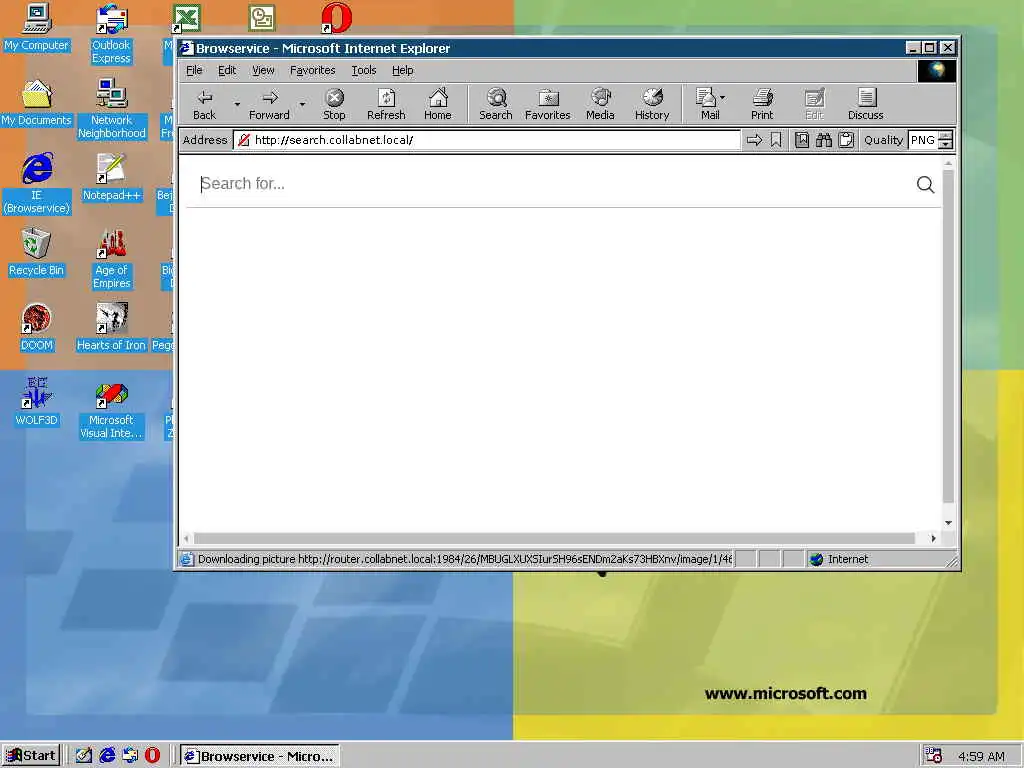Open the Start menu button
The image size is (1024, 768).
(31, 756)
